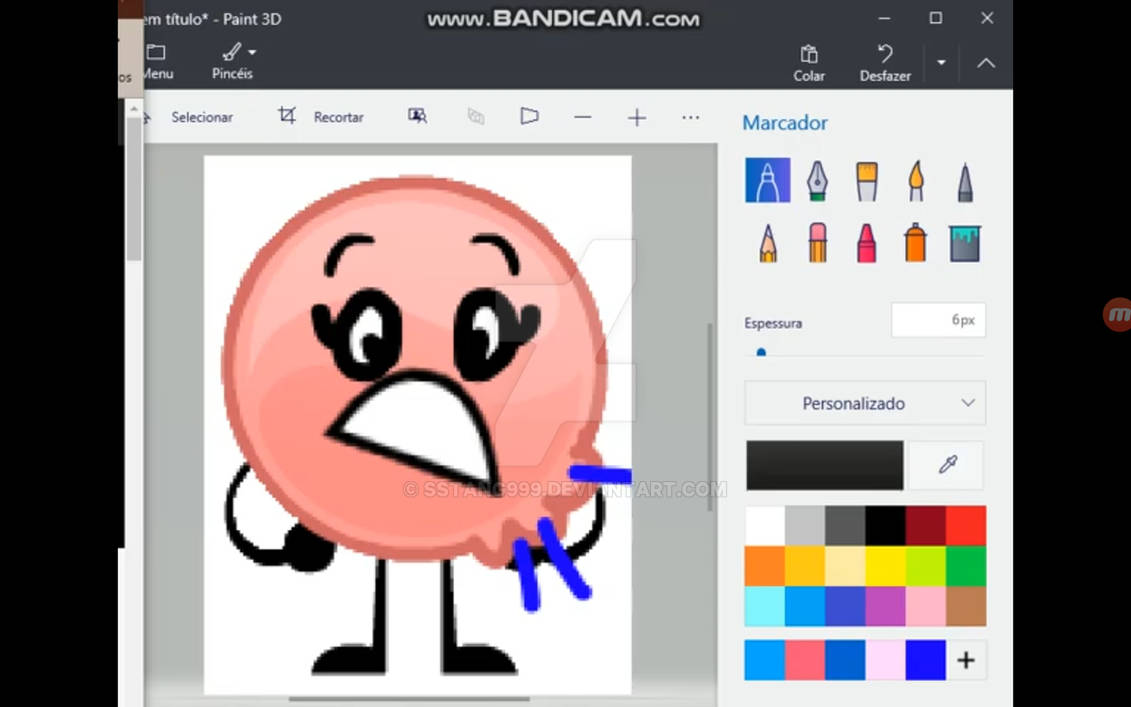1131x707 pixels.
Task: Choose the green color swatch
Action: coord(966,566)
